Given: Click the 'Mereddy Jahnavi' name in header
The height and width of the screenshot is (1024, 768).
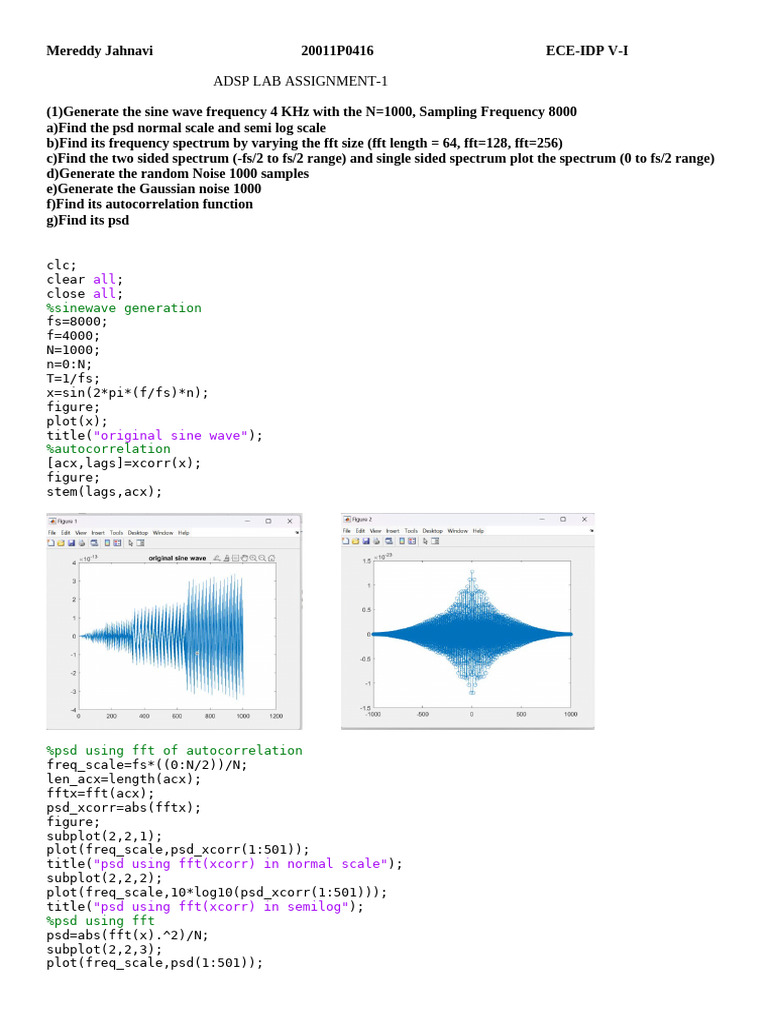Looking at the screenshot, I should click(x=99, y=50).
